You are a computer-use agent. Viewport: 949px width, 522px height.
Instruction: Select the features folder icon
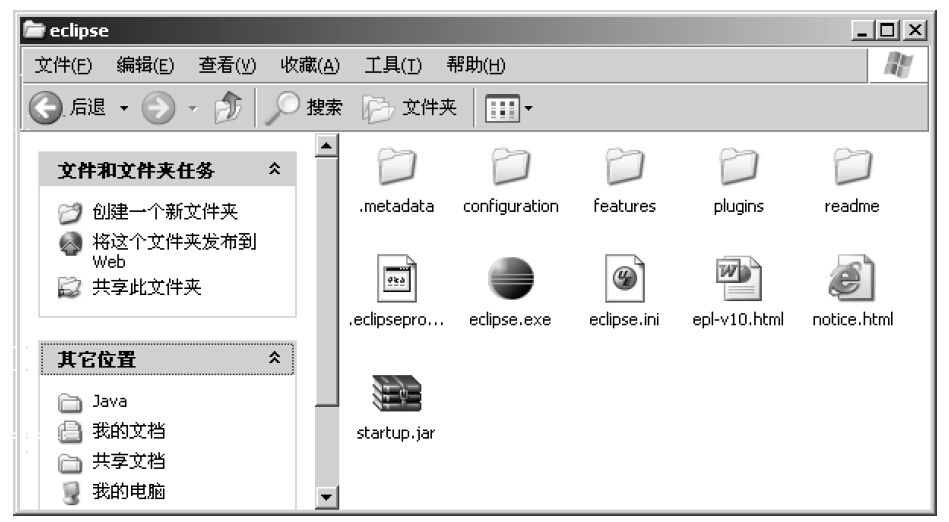tap(624, 166)
